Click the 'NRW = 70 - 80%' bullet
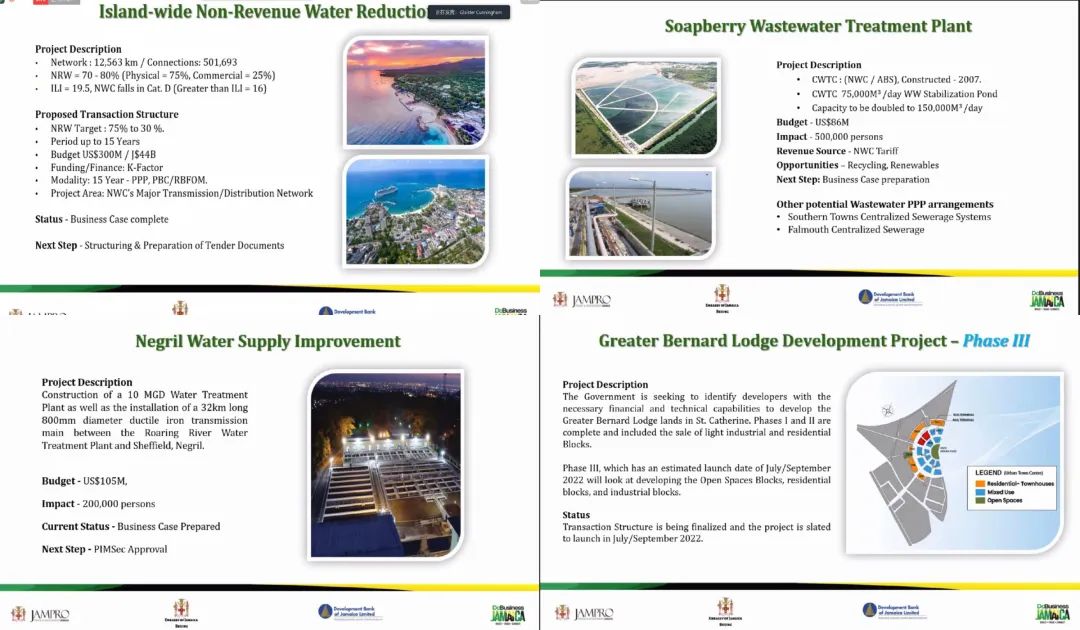The height and width of the screenshot is (630, 1080). (x=163, y=75)
